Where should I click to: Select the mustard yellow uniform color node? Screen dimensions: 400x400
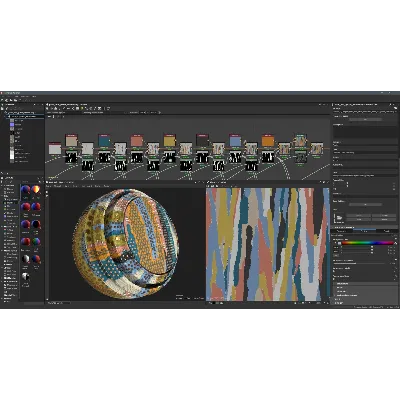click(170, 141)
